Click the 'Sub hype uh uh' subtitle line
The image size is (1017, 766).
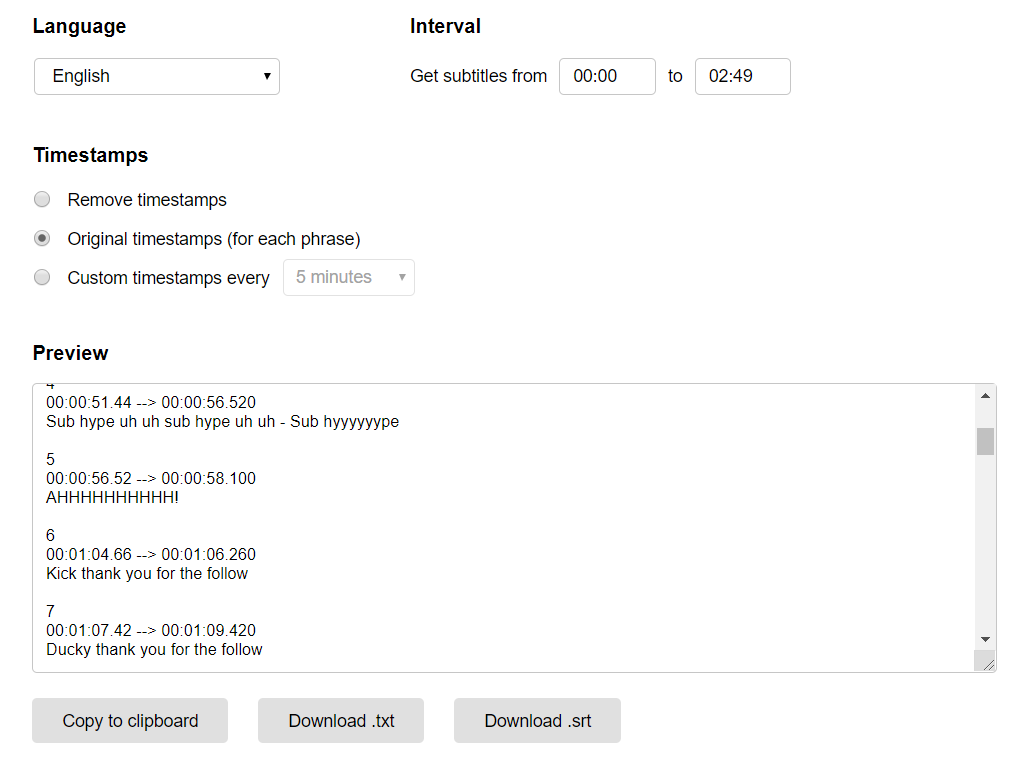pos(222,422)
